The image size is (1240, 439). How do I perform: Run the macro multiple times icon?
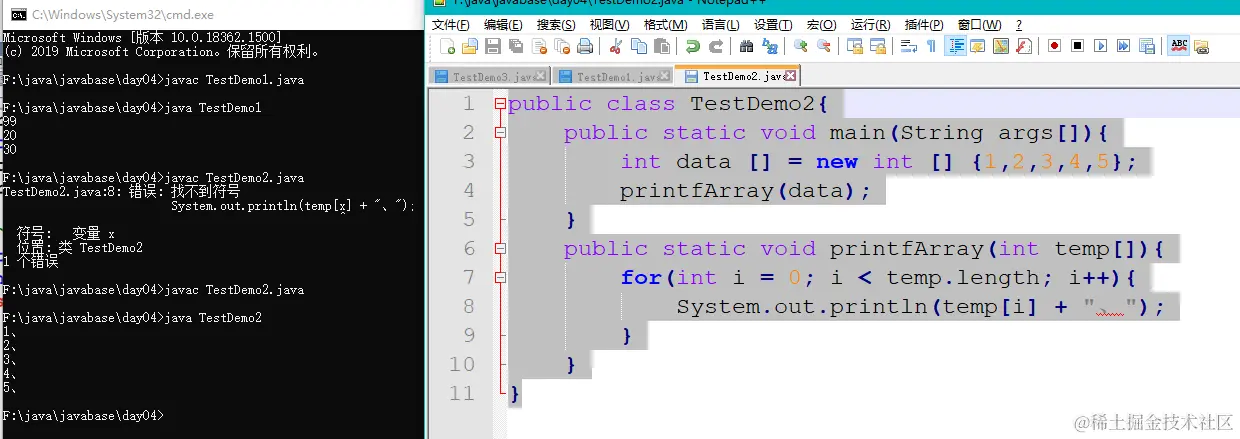pos(1123,46)
